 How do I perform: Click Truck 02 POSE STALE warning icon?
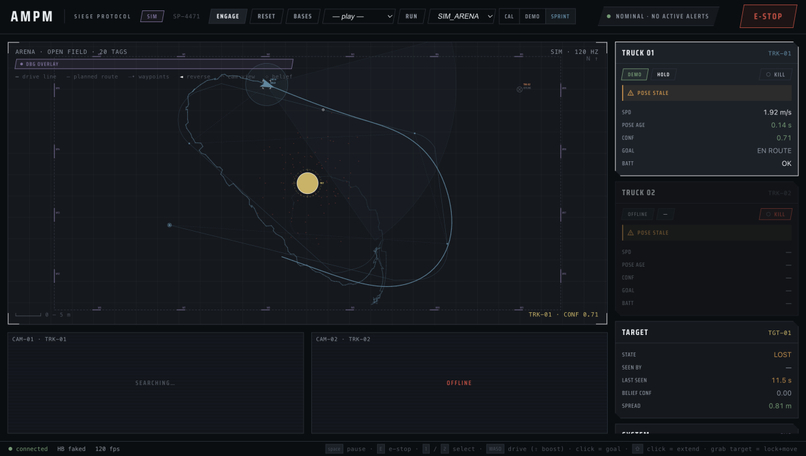pyautogui.click(x=631, y=233)
